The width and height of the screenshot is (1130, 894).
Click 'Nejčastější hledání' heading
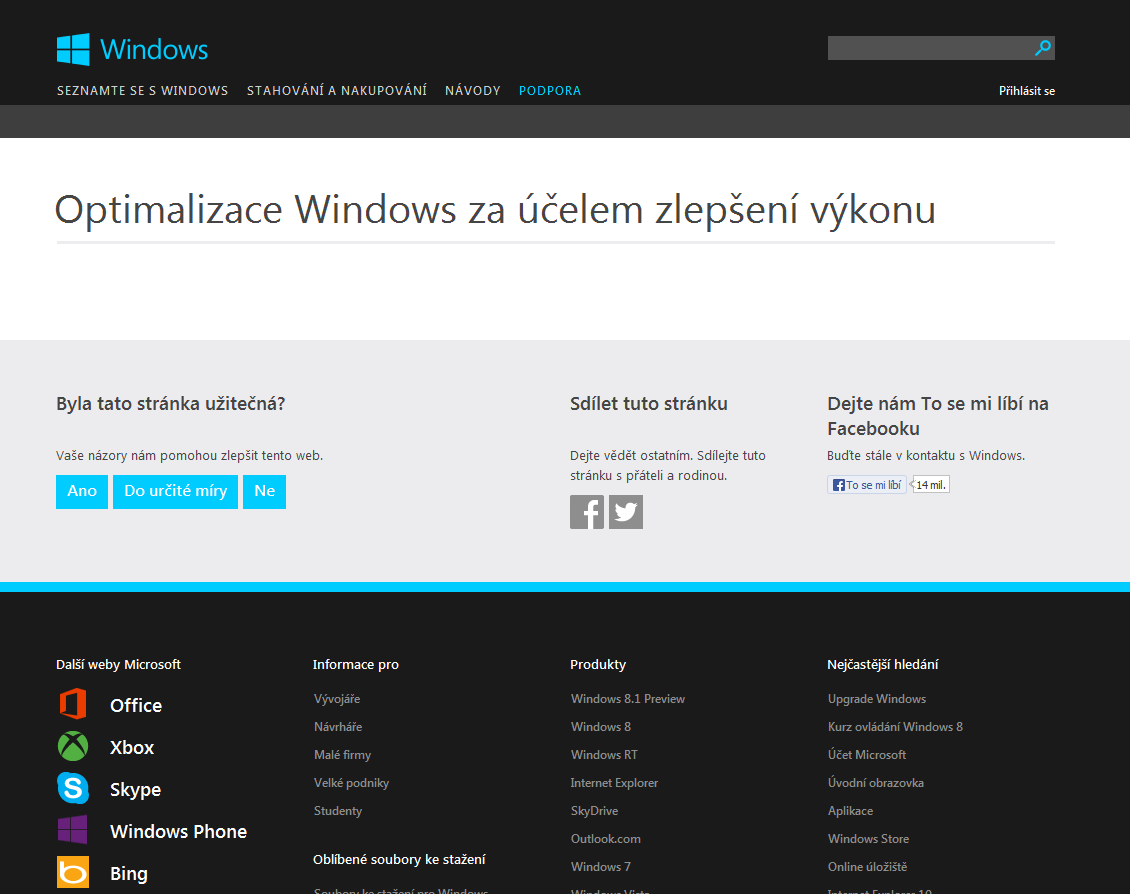(883, 665)
